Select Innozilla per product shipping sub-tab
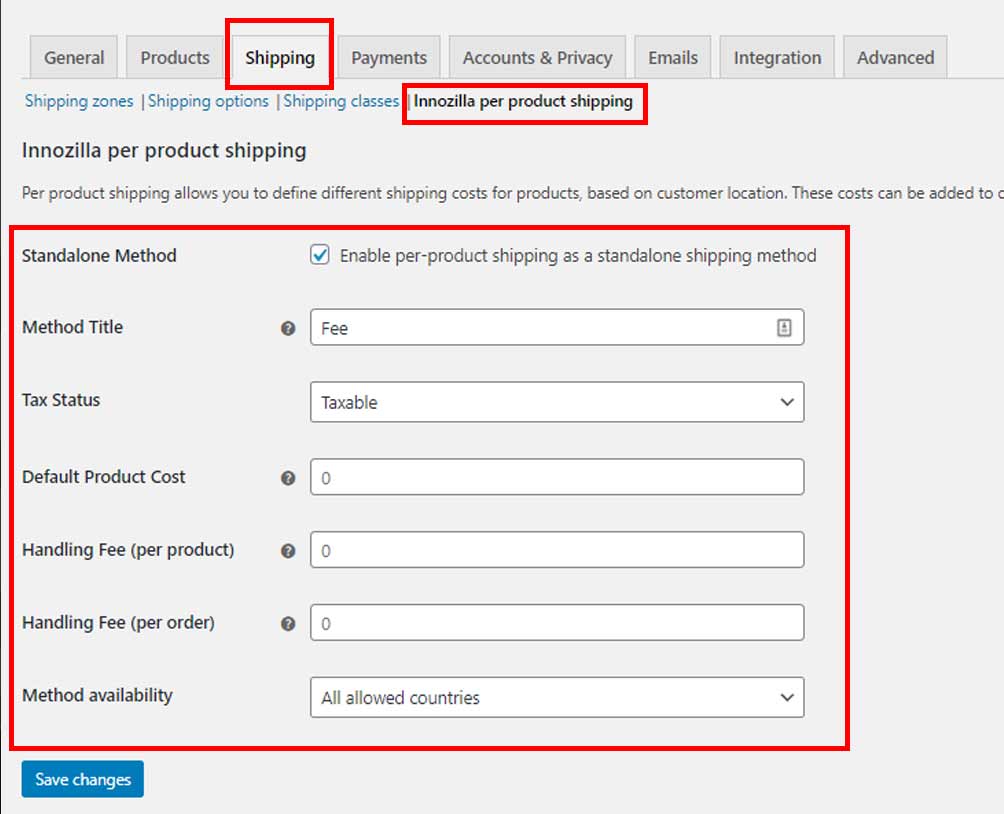Viewport: 1004px width, 814px height. tap(523, 101)
